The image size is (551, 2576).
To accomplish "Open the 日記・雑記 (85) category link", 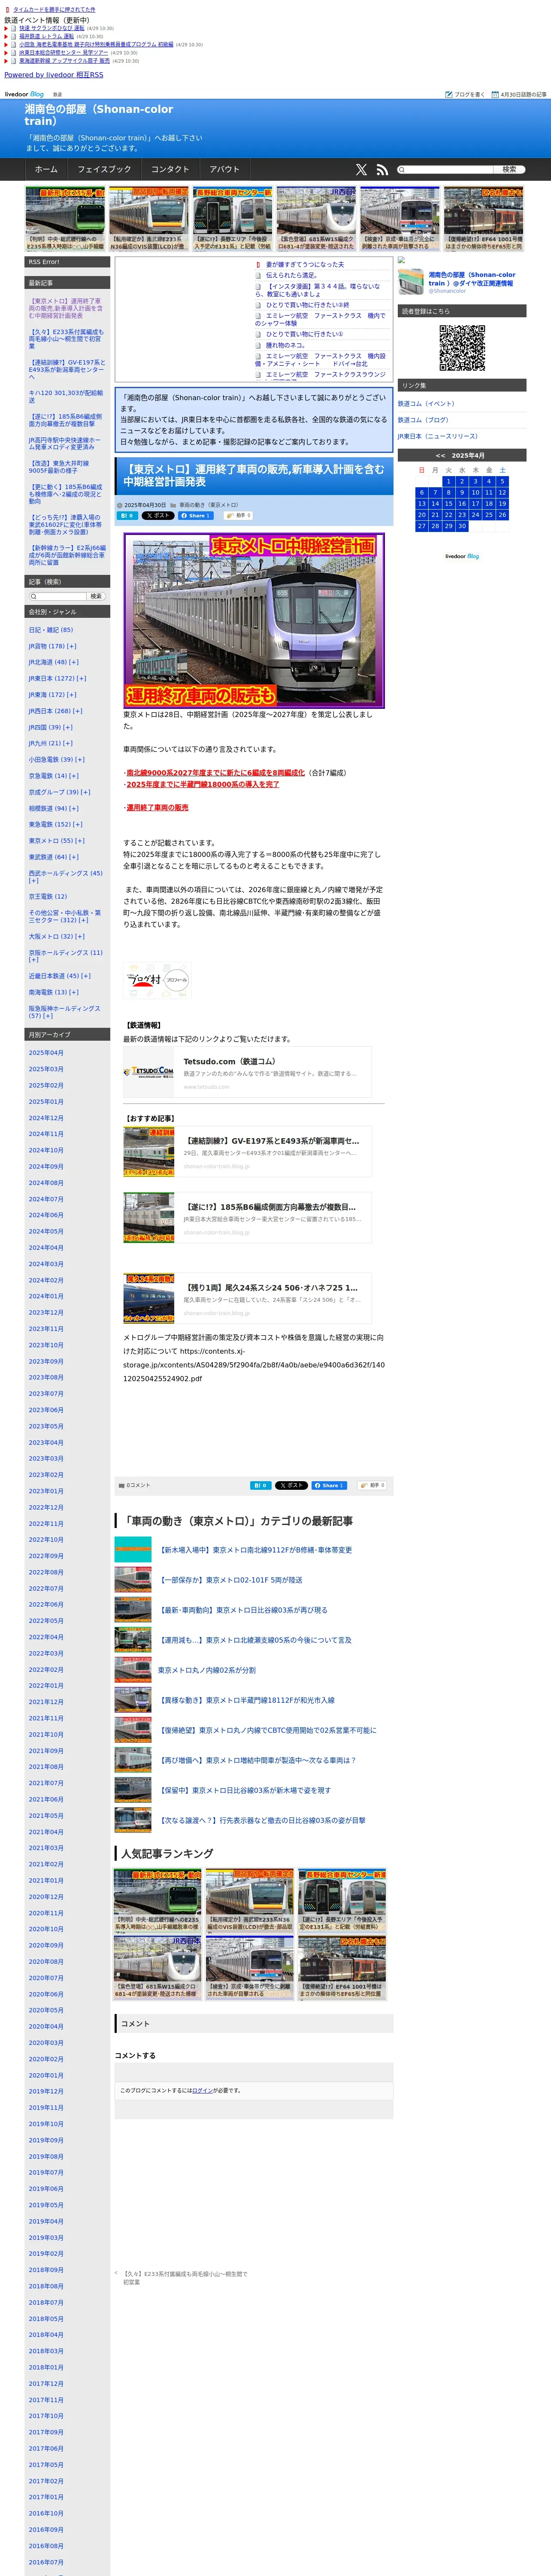I will [x=51, y=630].
